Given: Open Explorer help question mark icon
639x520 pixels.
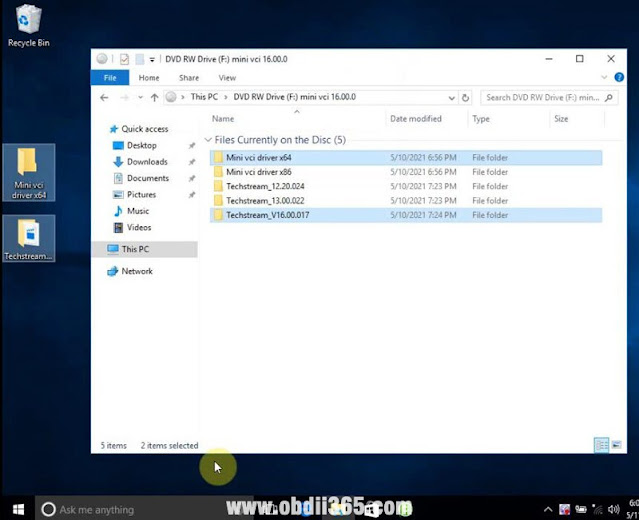Looking at the screenshot, I should tap(619, 77).
